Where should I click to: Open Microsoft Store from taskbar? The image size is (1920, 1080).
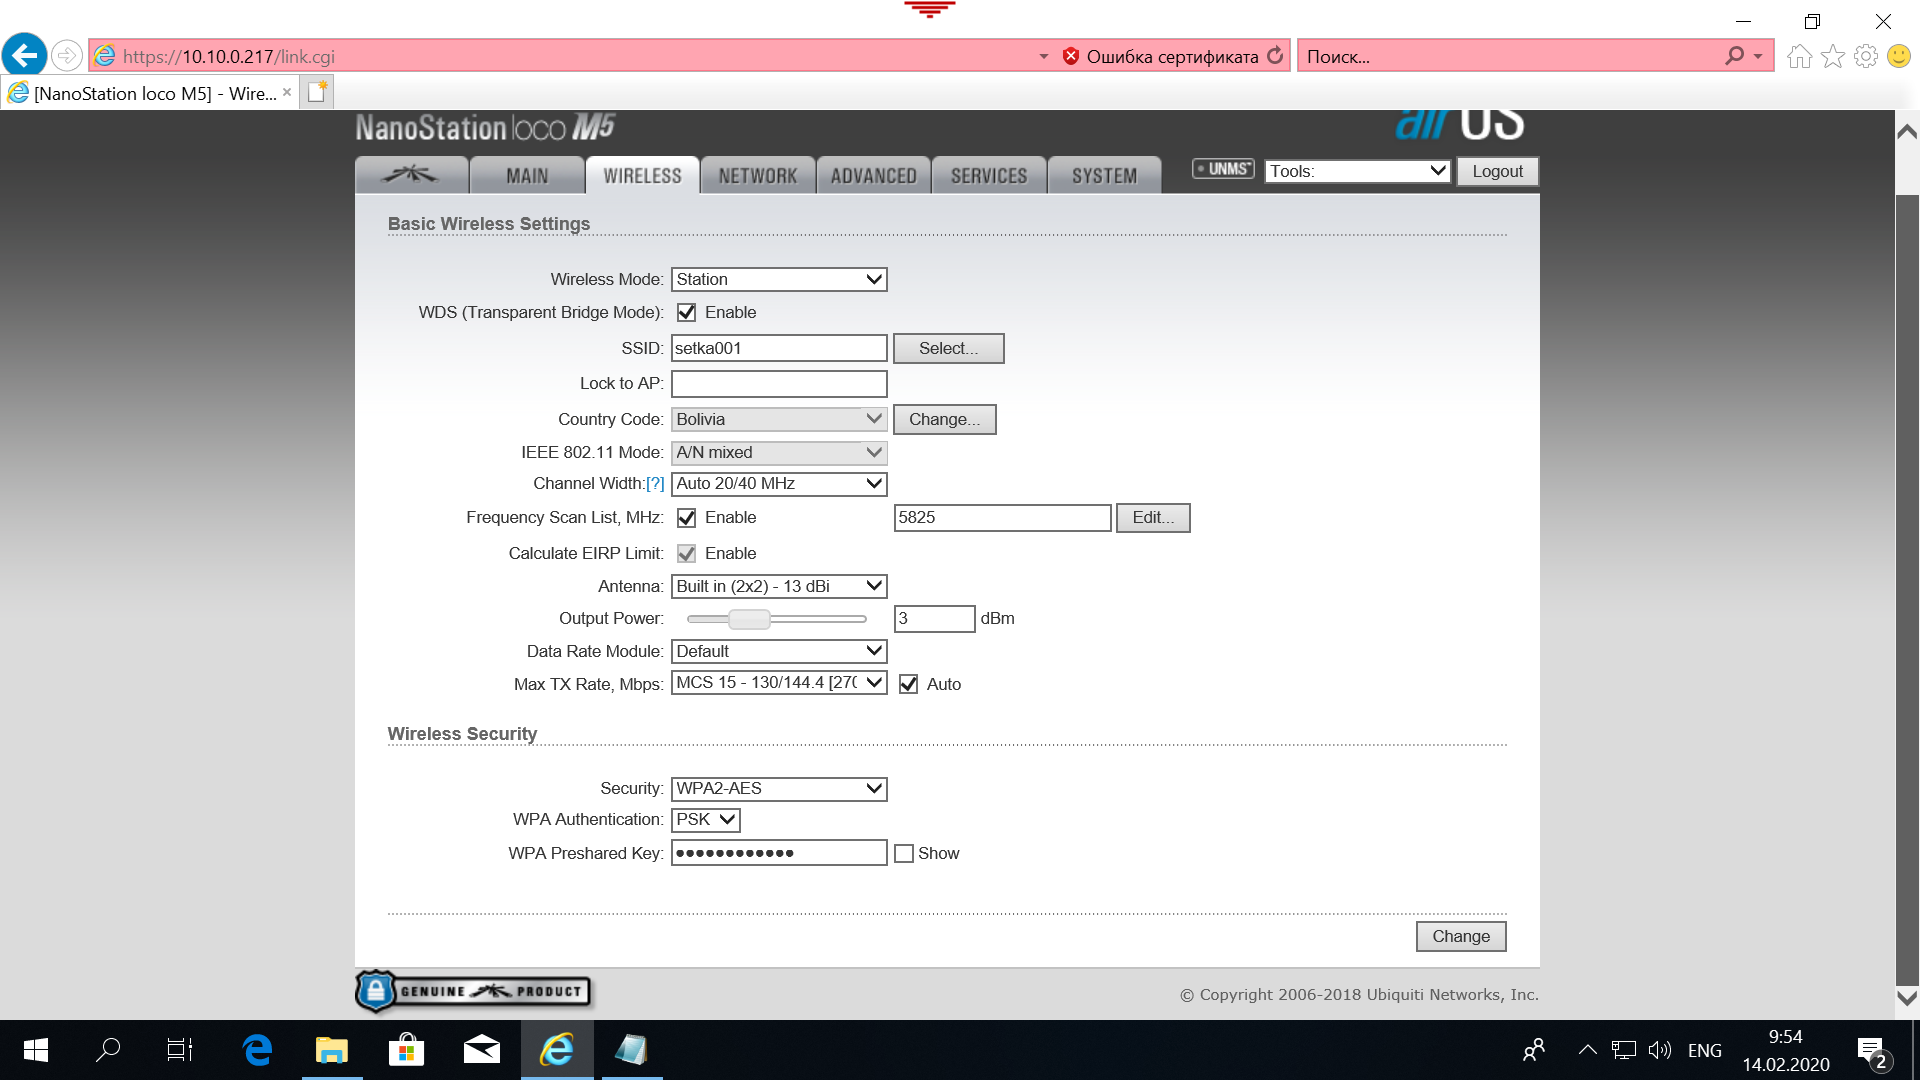[x=406, y=1050]
